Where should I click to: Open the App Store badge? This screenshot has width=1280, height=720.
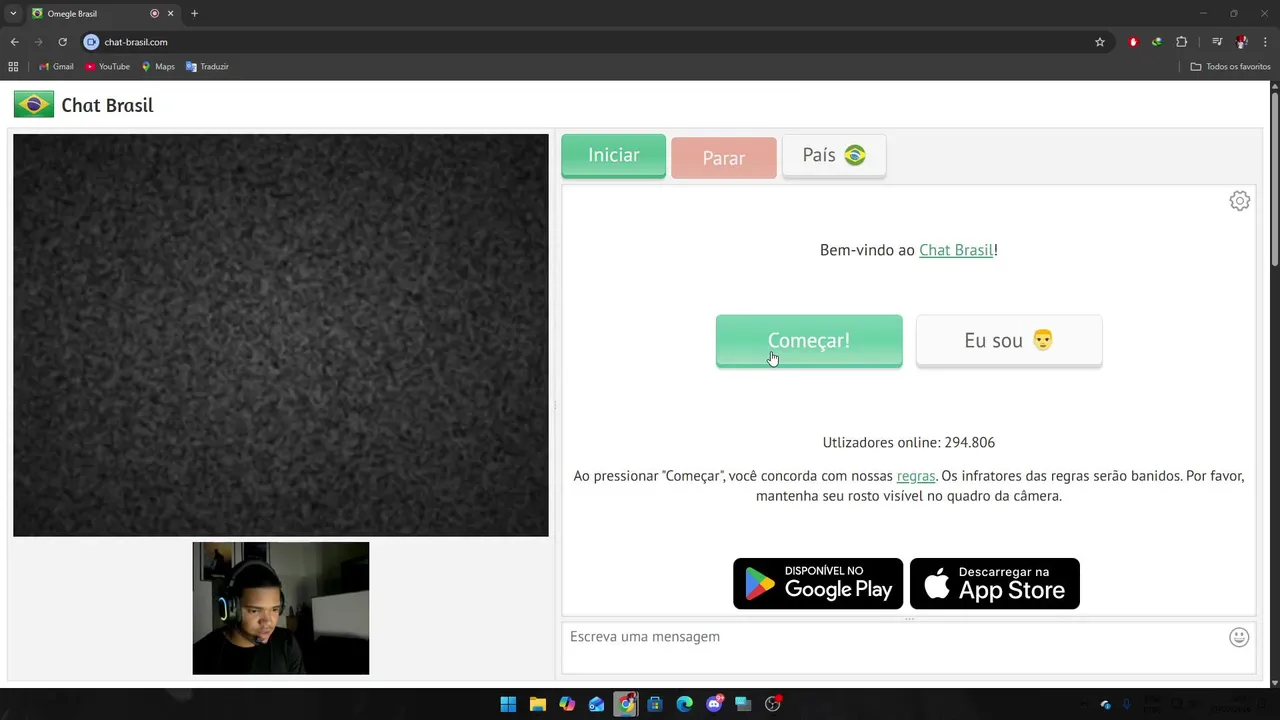(x=995, y=584)
